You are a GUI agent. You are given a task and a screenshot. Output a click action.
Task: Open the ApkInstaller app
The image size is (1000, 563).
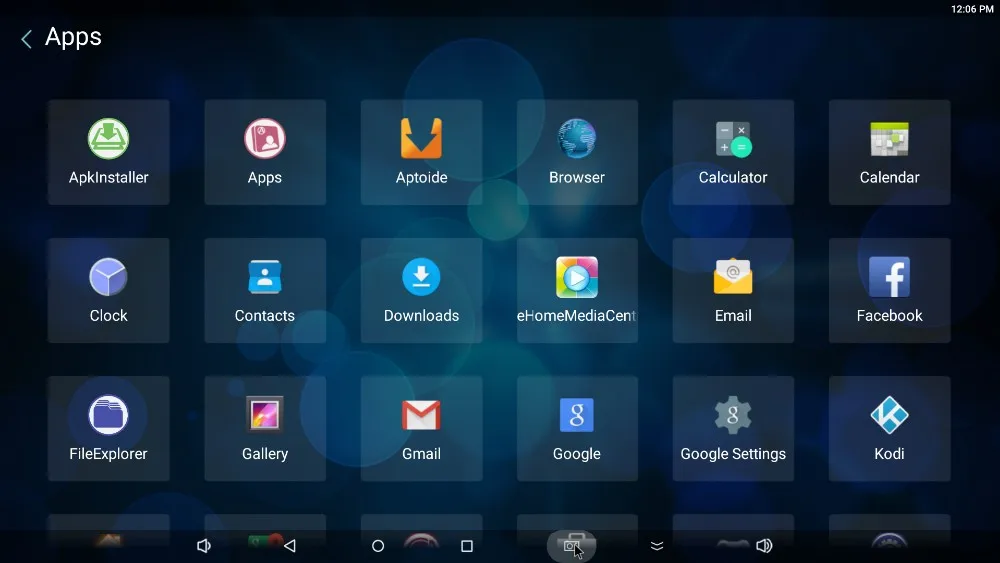tap(108, 152)
